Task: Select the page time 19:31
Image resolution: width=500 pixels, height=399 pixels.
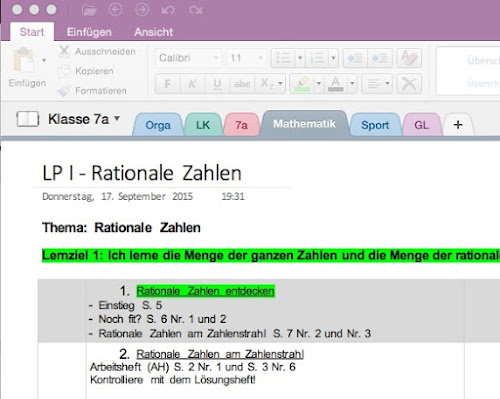Action: tap(233, 196)
